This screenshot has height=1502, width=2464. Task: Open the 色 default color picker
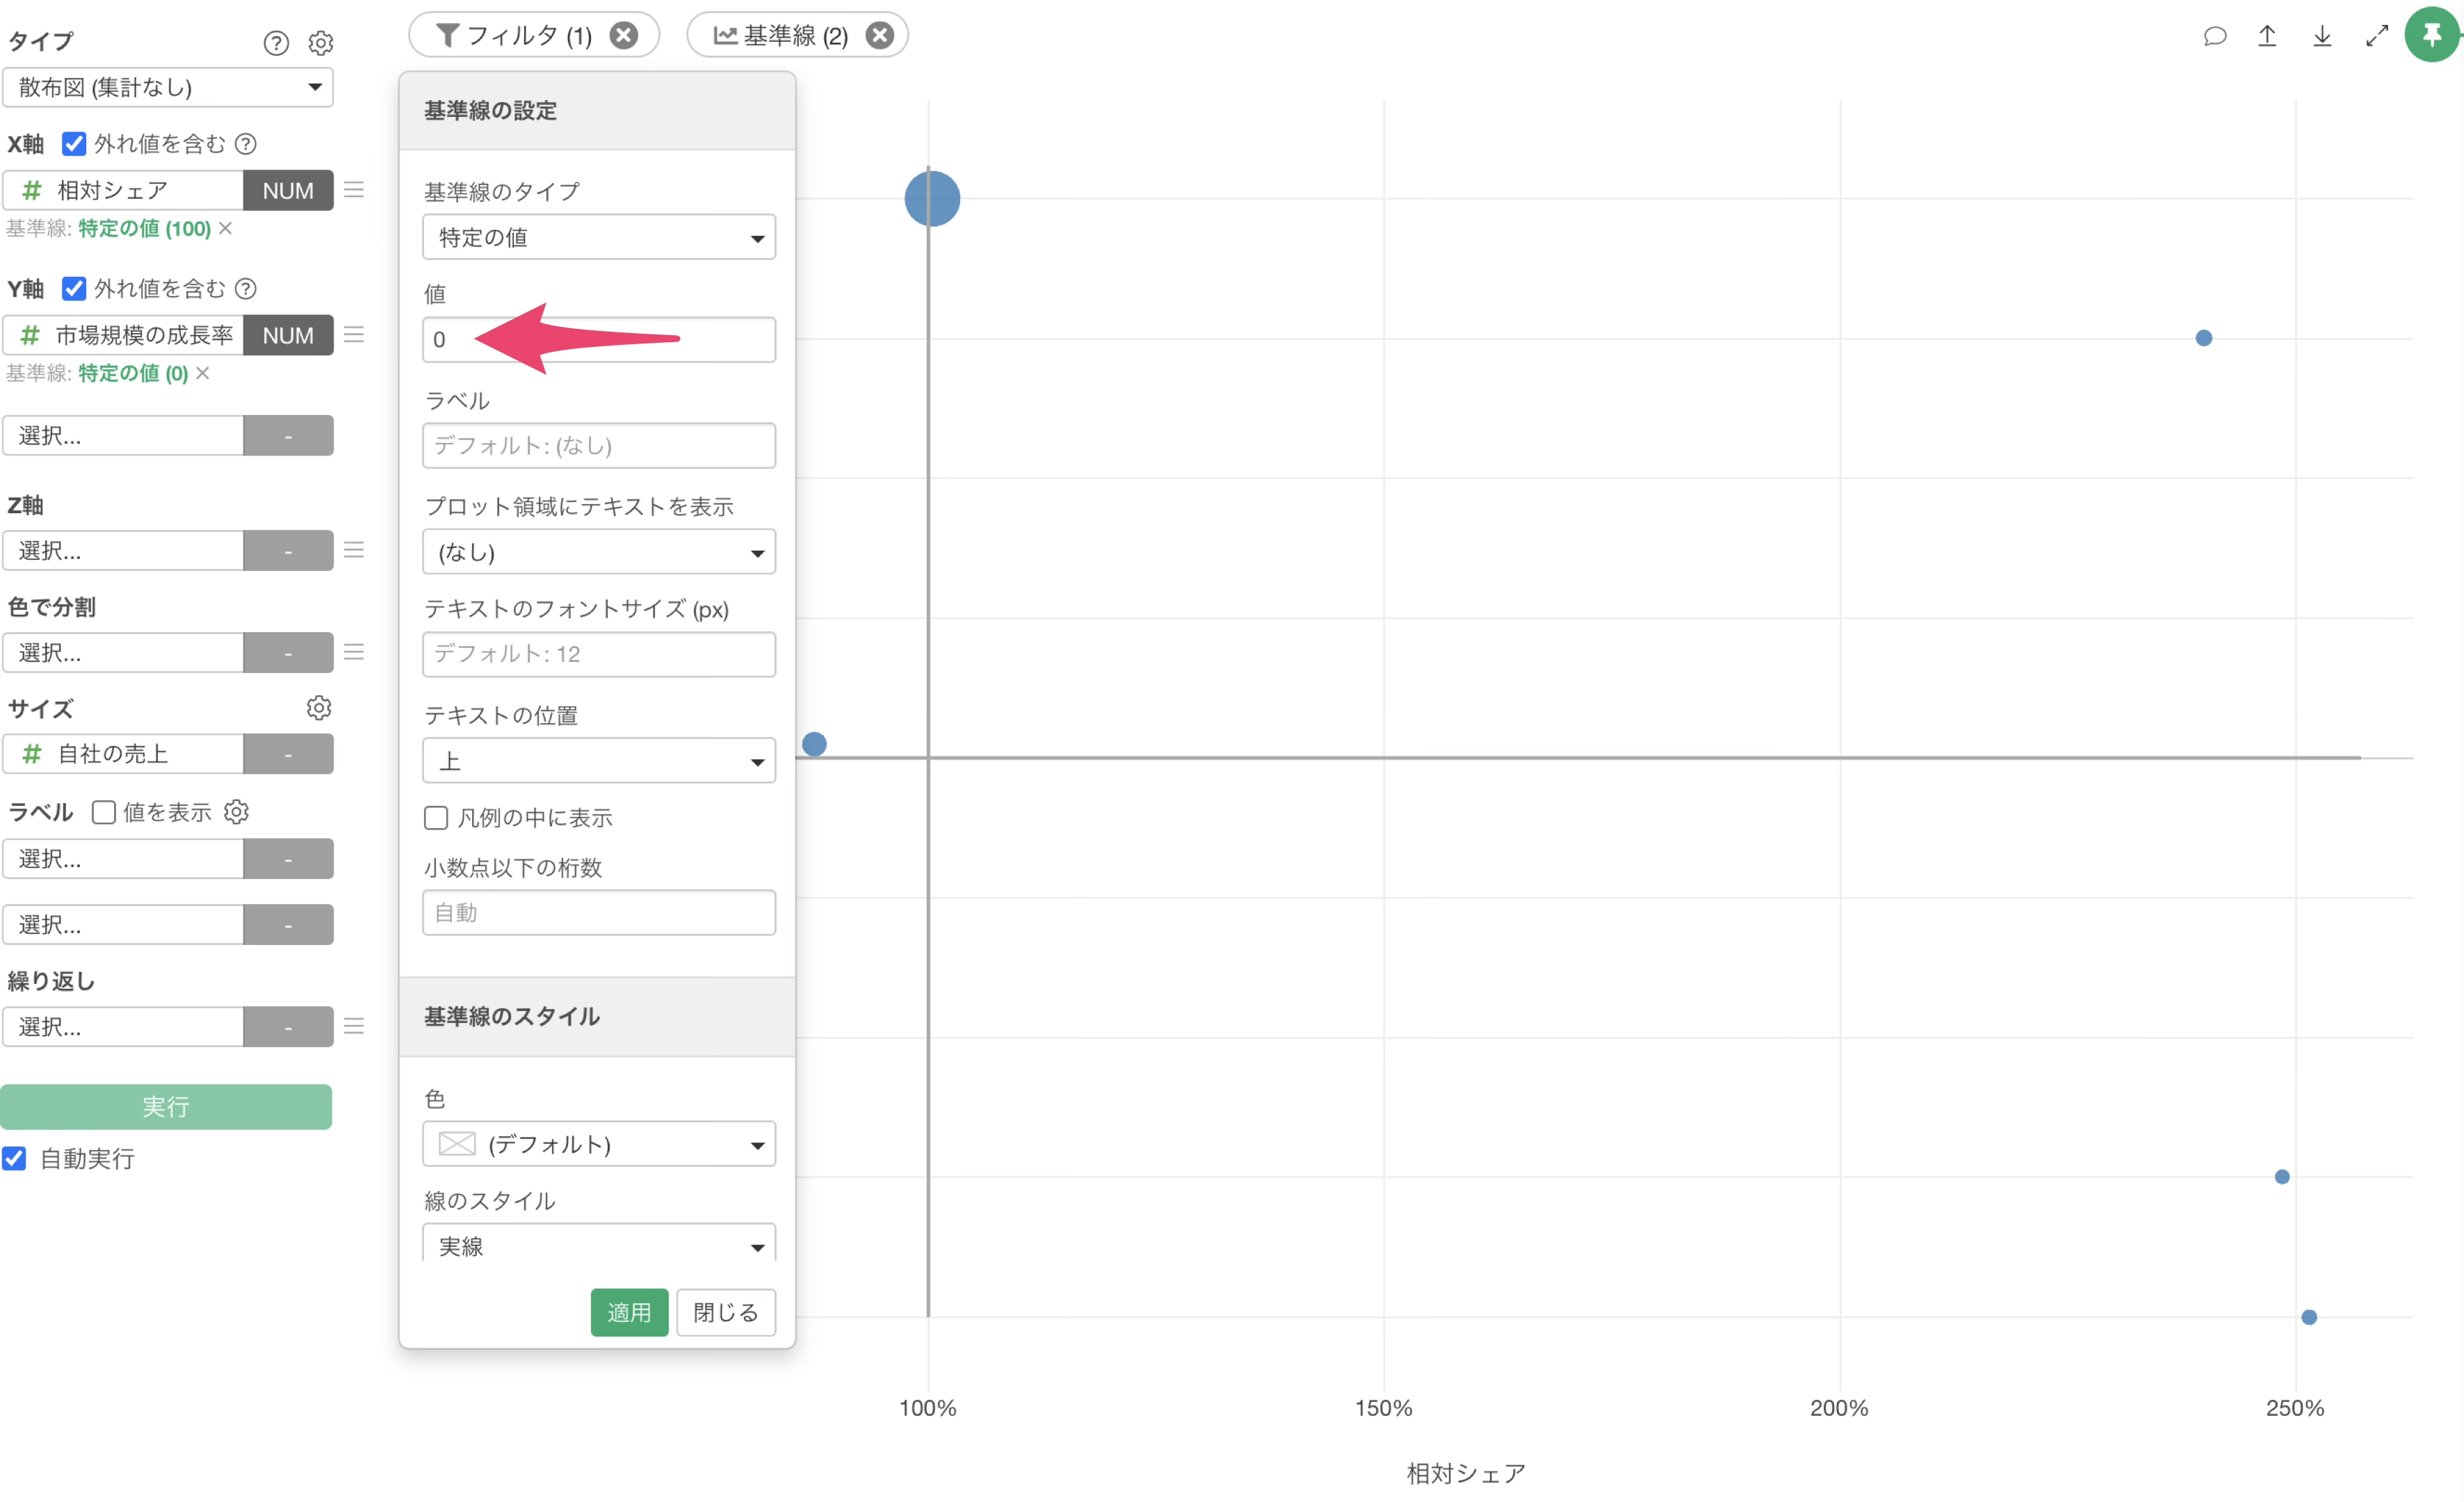coord(598,1144)
